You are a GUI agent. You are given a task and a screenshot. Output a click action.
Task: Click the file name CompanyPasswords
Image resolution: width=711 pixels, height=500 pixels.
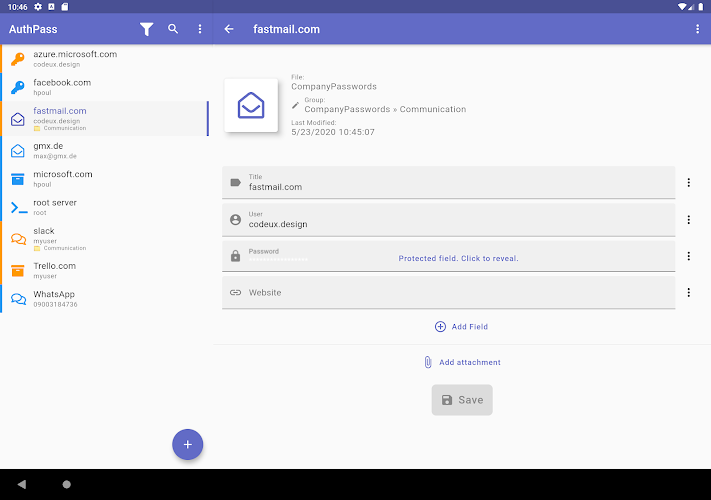click(x=334, y=87)
